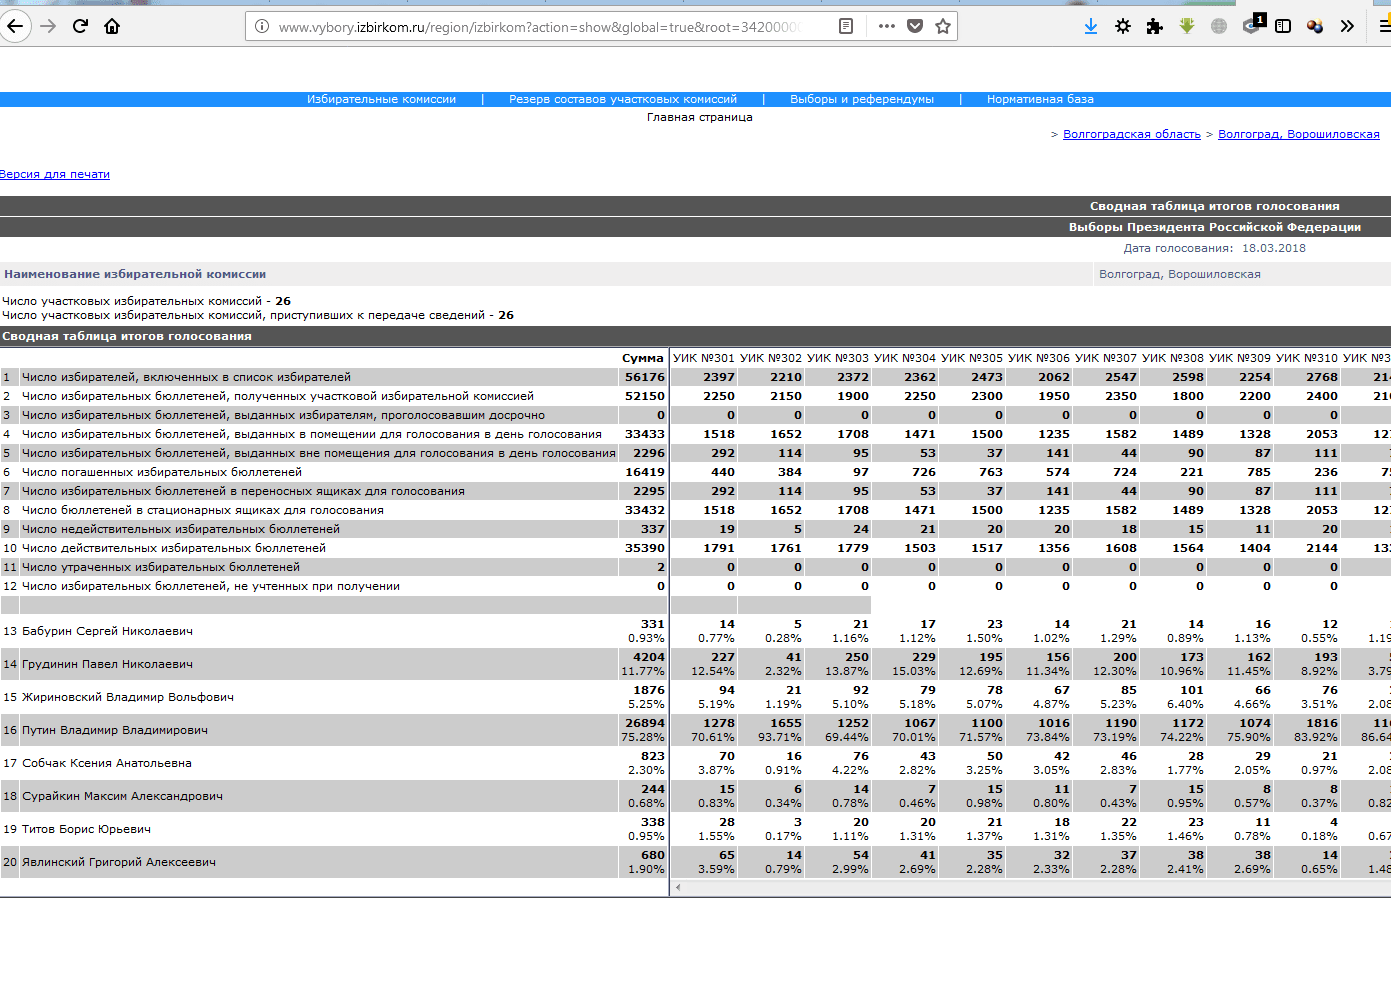
Task: Follow the Волгоградская область breadcrumb link
Action: (x=1131, y=134)
